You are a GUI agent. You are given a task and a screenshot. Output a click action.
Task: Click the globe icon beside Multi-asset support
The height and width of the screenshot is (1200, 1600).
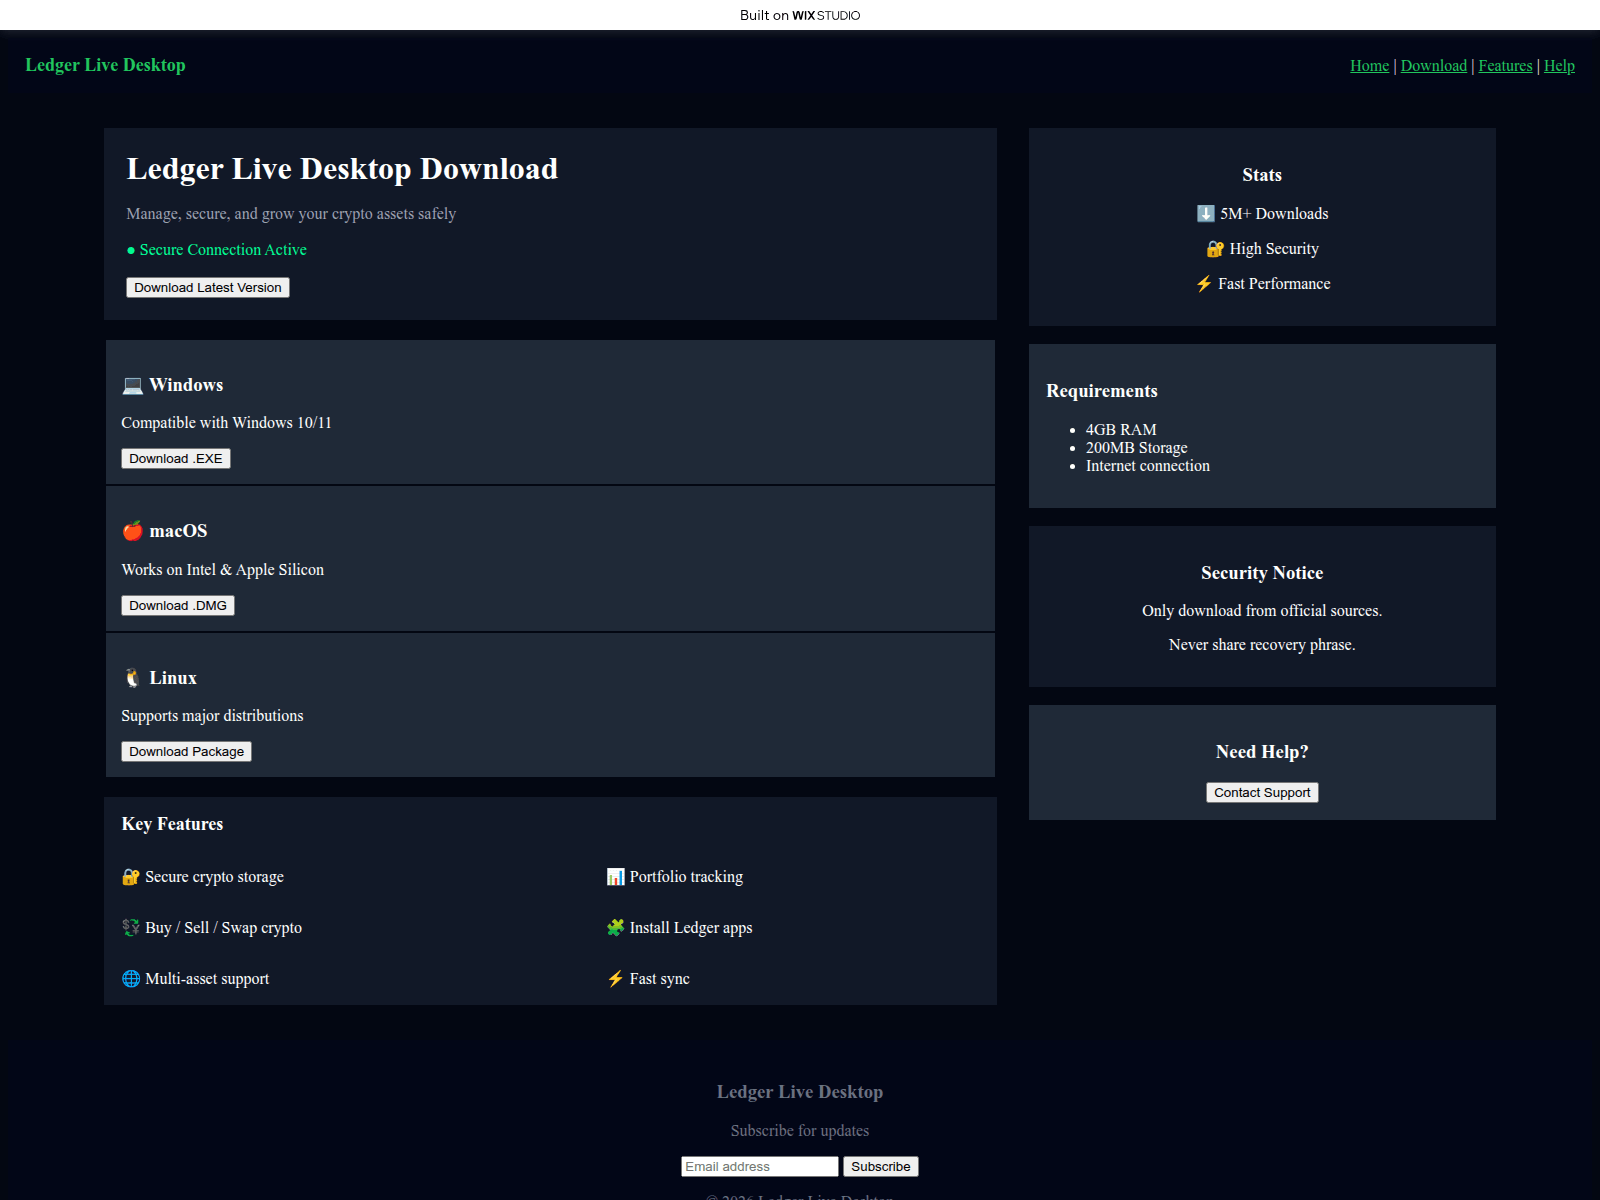[x=131, y=979]
